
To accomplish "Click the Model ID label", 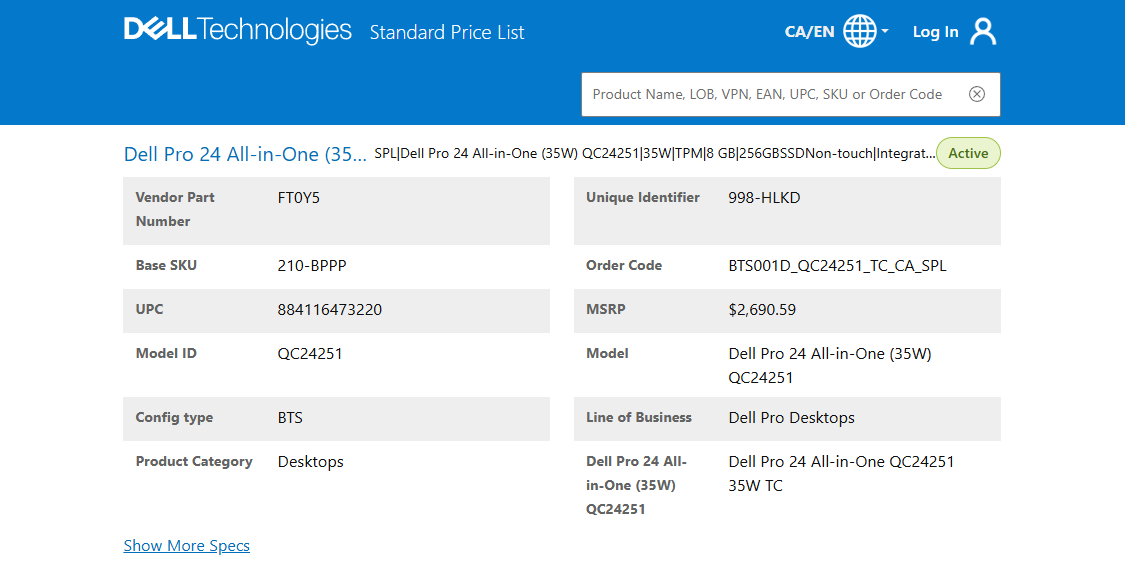I will [x=166, y=353].
